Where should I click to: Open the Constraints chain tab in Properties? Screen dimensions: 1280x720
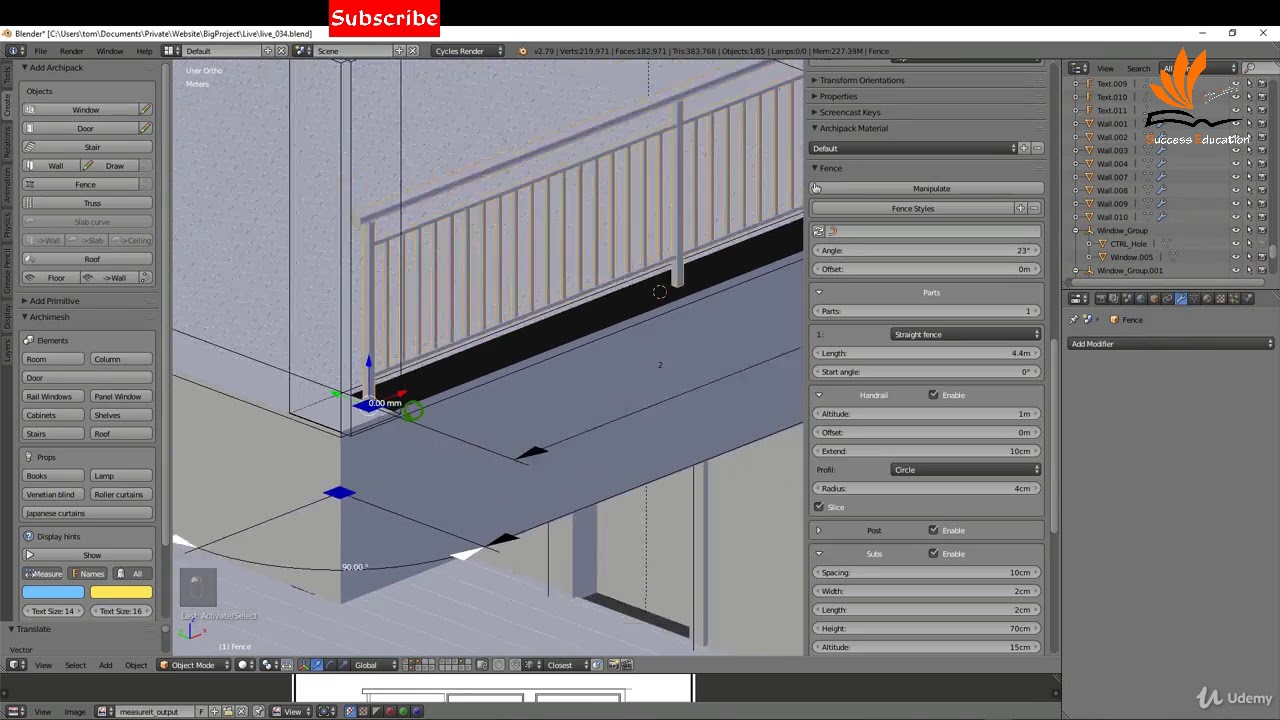1167,298
